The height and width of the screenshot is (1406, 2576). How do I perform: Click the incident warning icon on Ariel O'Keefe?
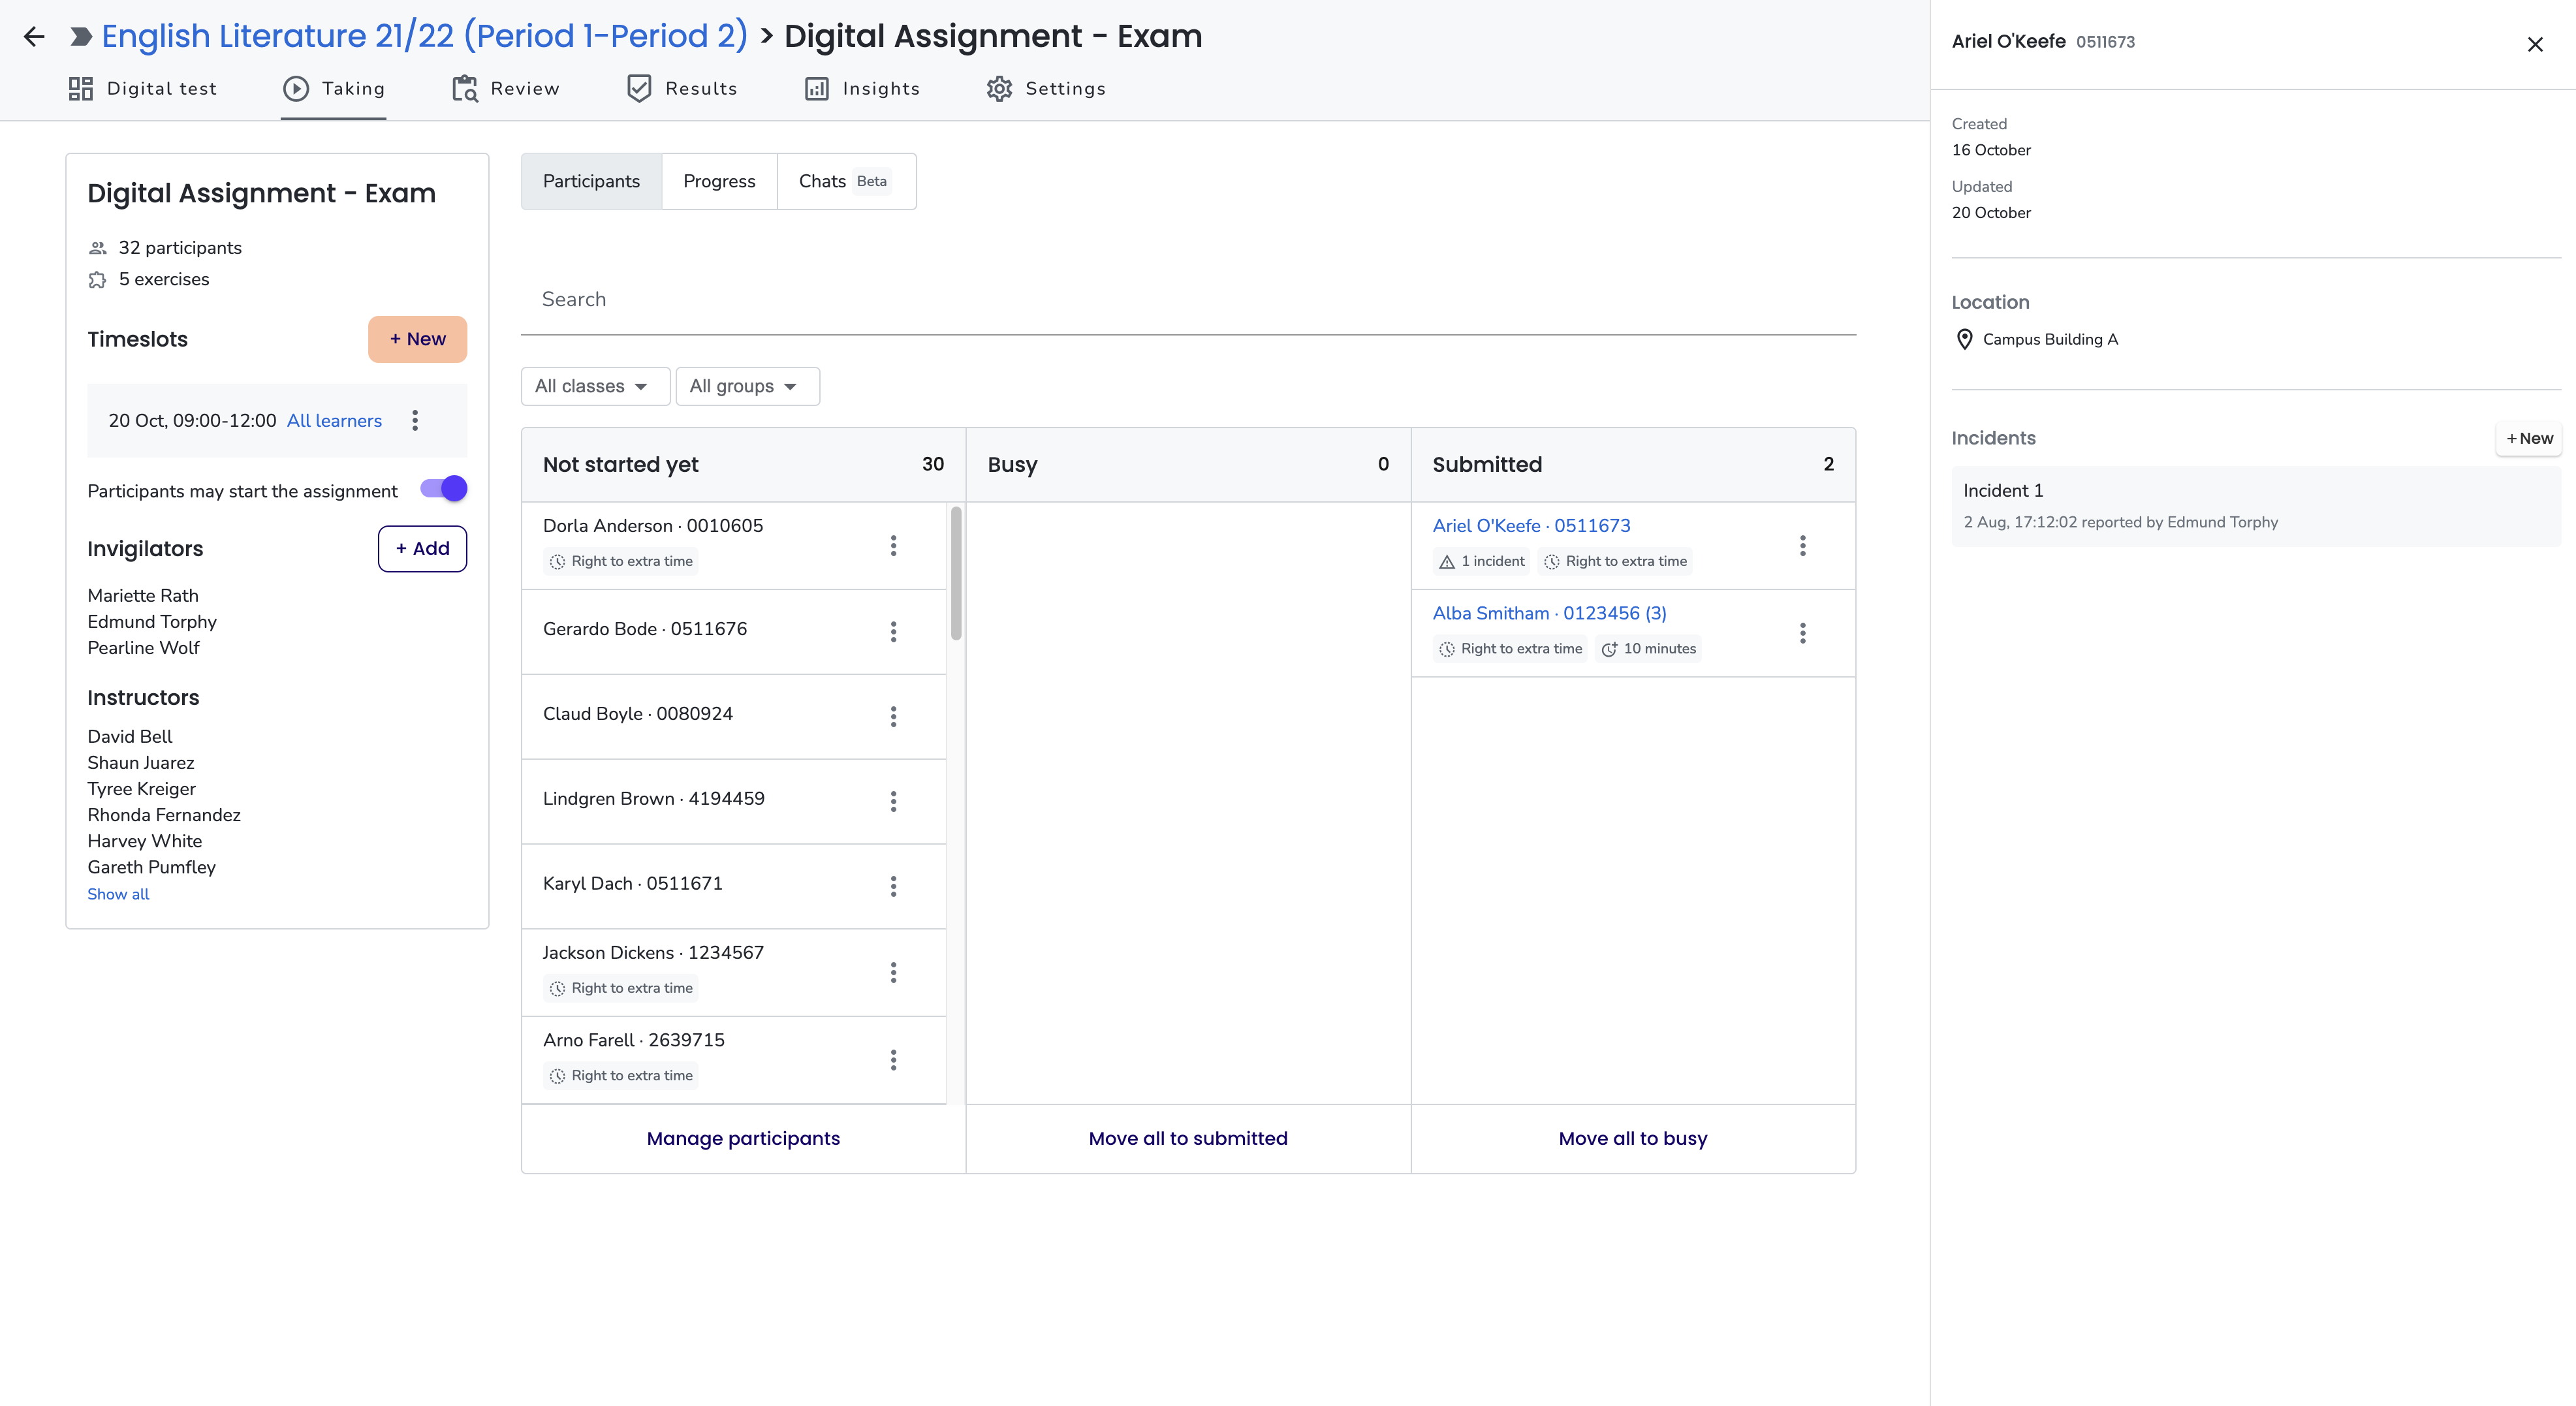tap(1446, 562)
